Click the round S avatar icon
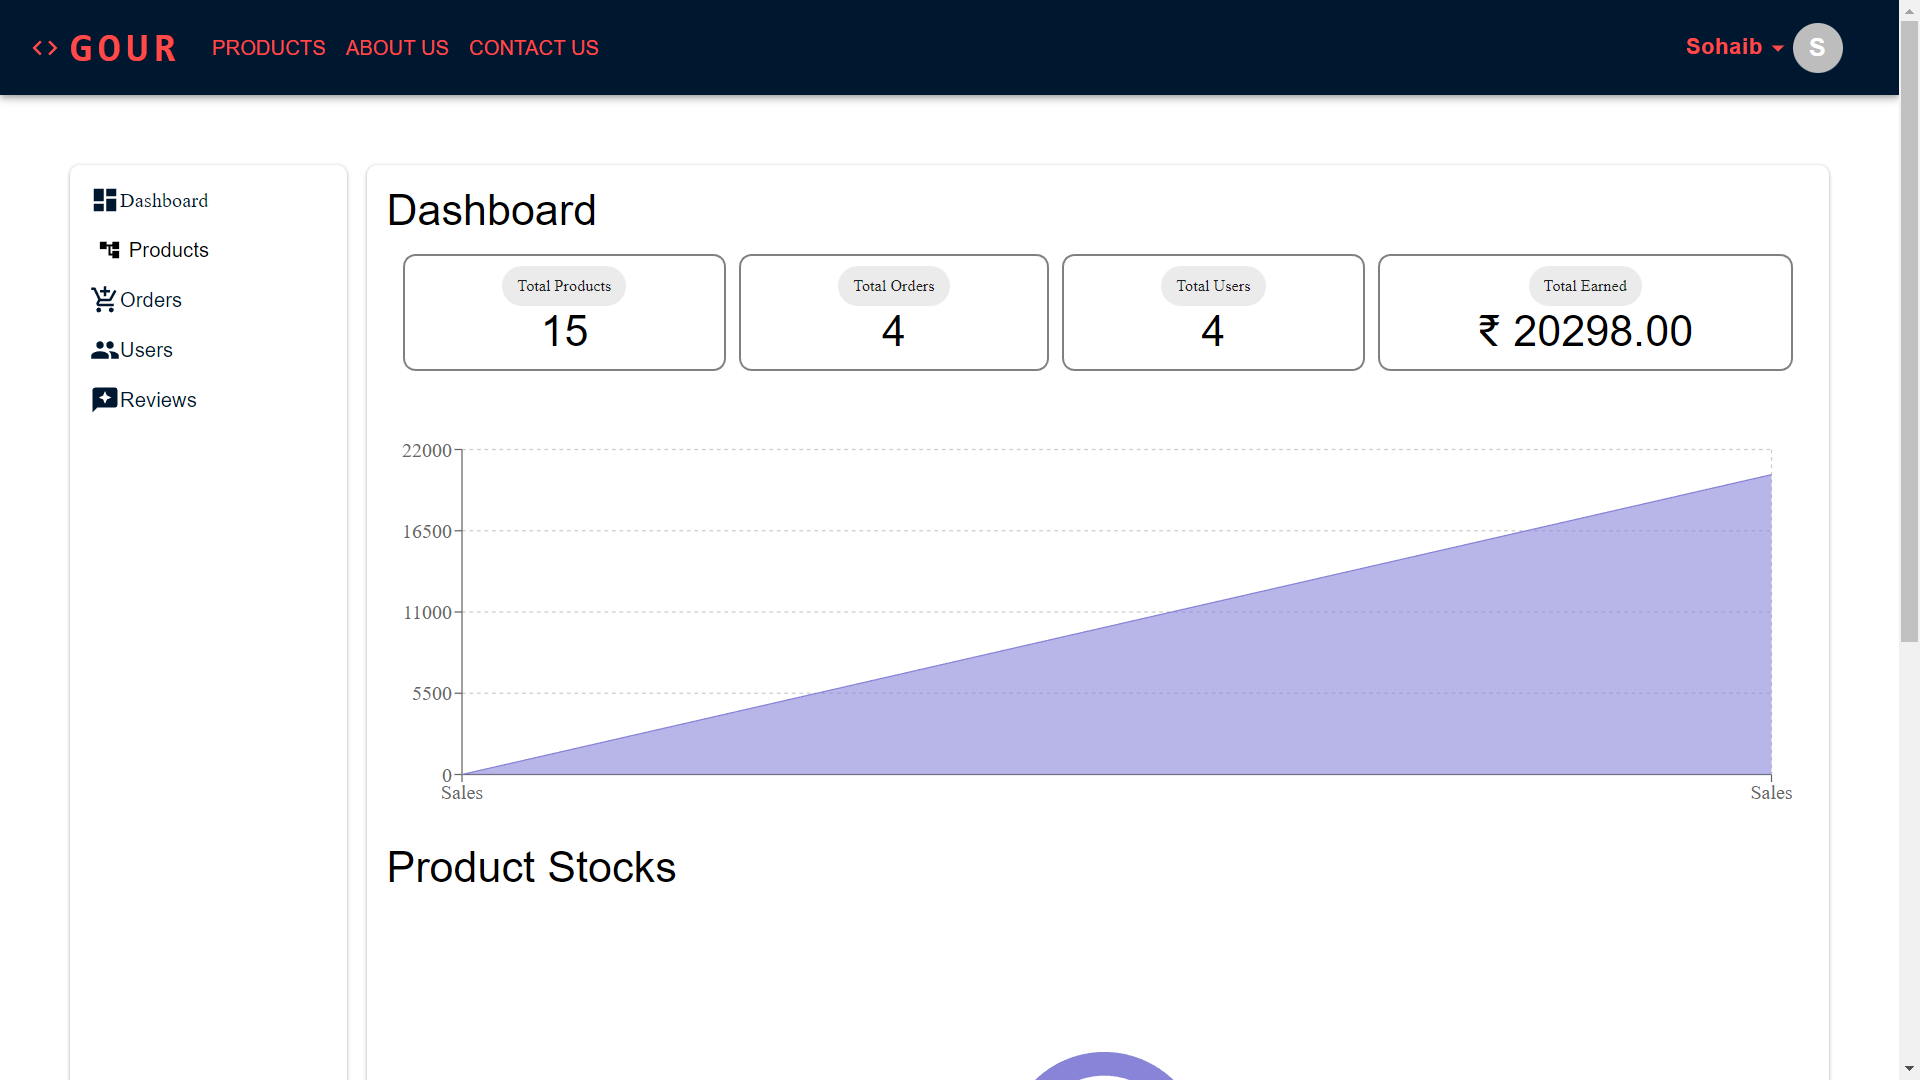 [x=1817, y=48]
